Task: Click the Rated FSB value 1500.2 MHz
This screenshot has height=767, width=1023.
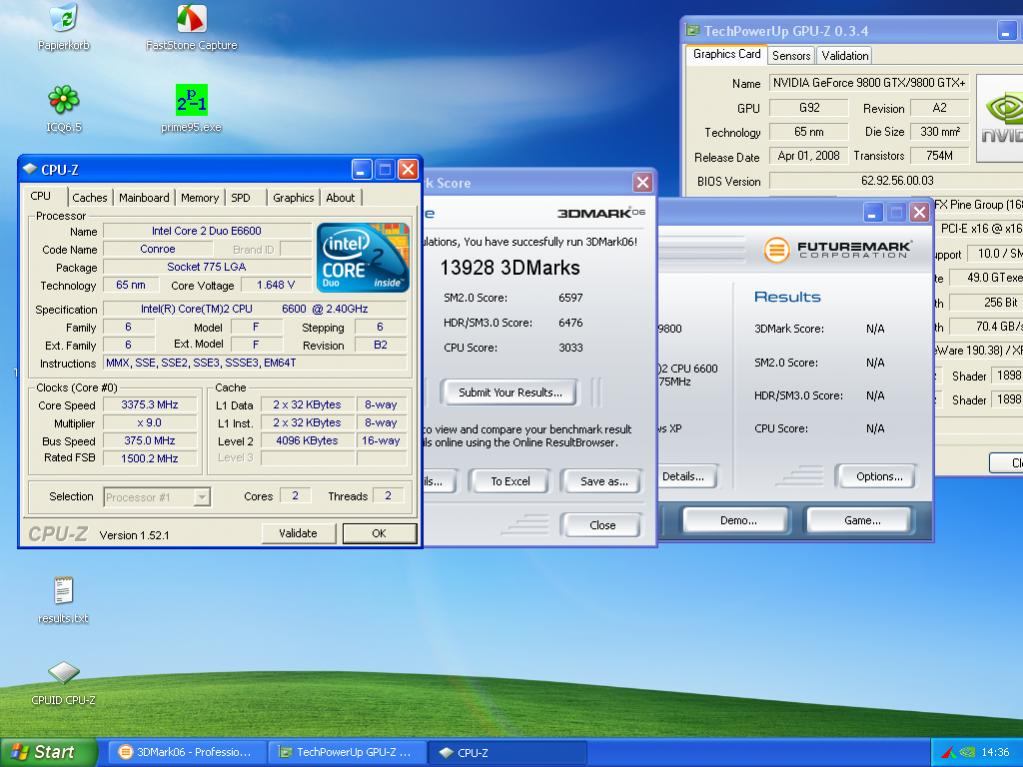Action: coord(149,458)
